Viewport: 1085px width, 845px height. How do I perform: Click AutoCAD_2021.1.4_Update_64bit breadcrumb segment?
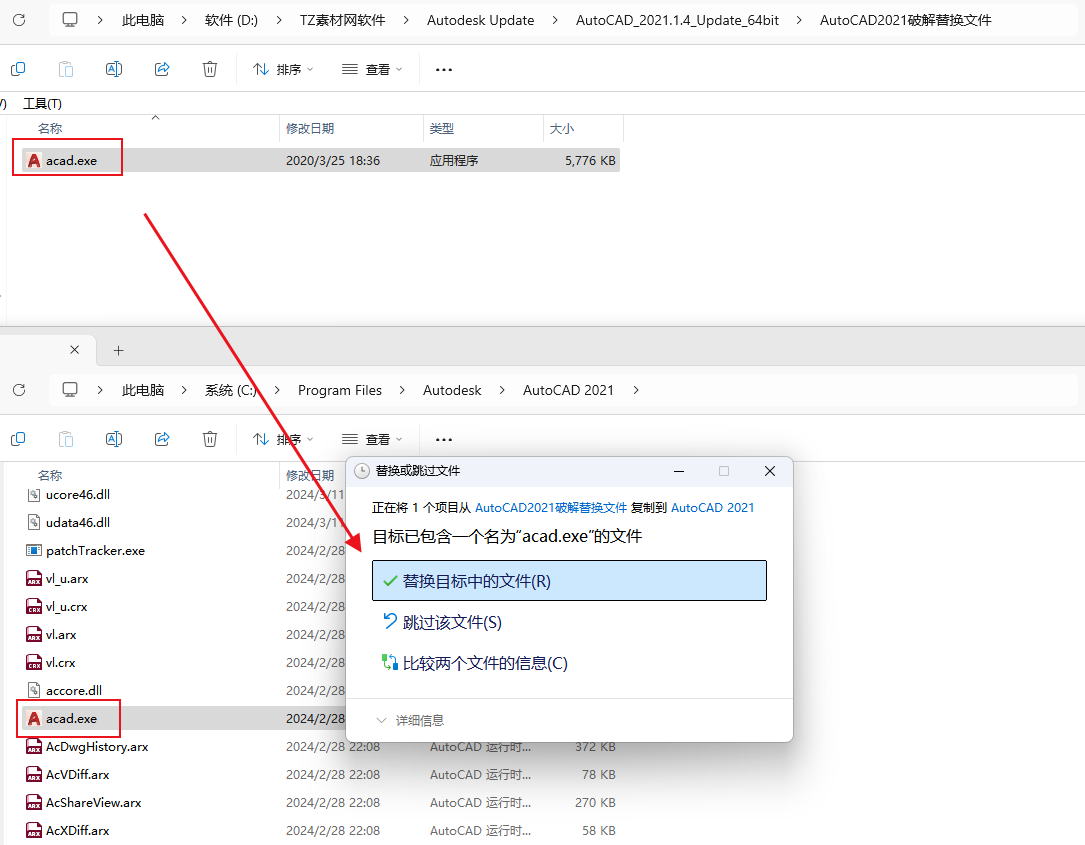[677, 20]
